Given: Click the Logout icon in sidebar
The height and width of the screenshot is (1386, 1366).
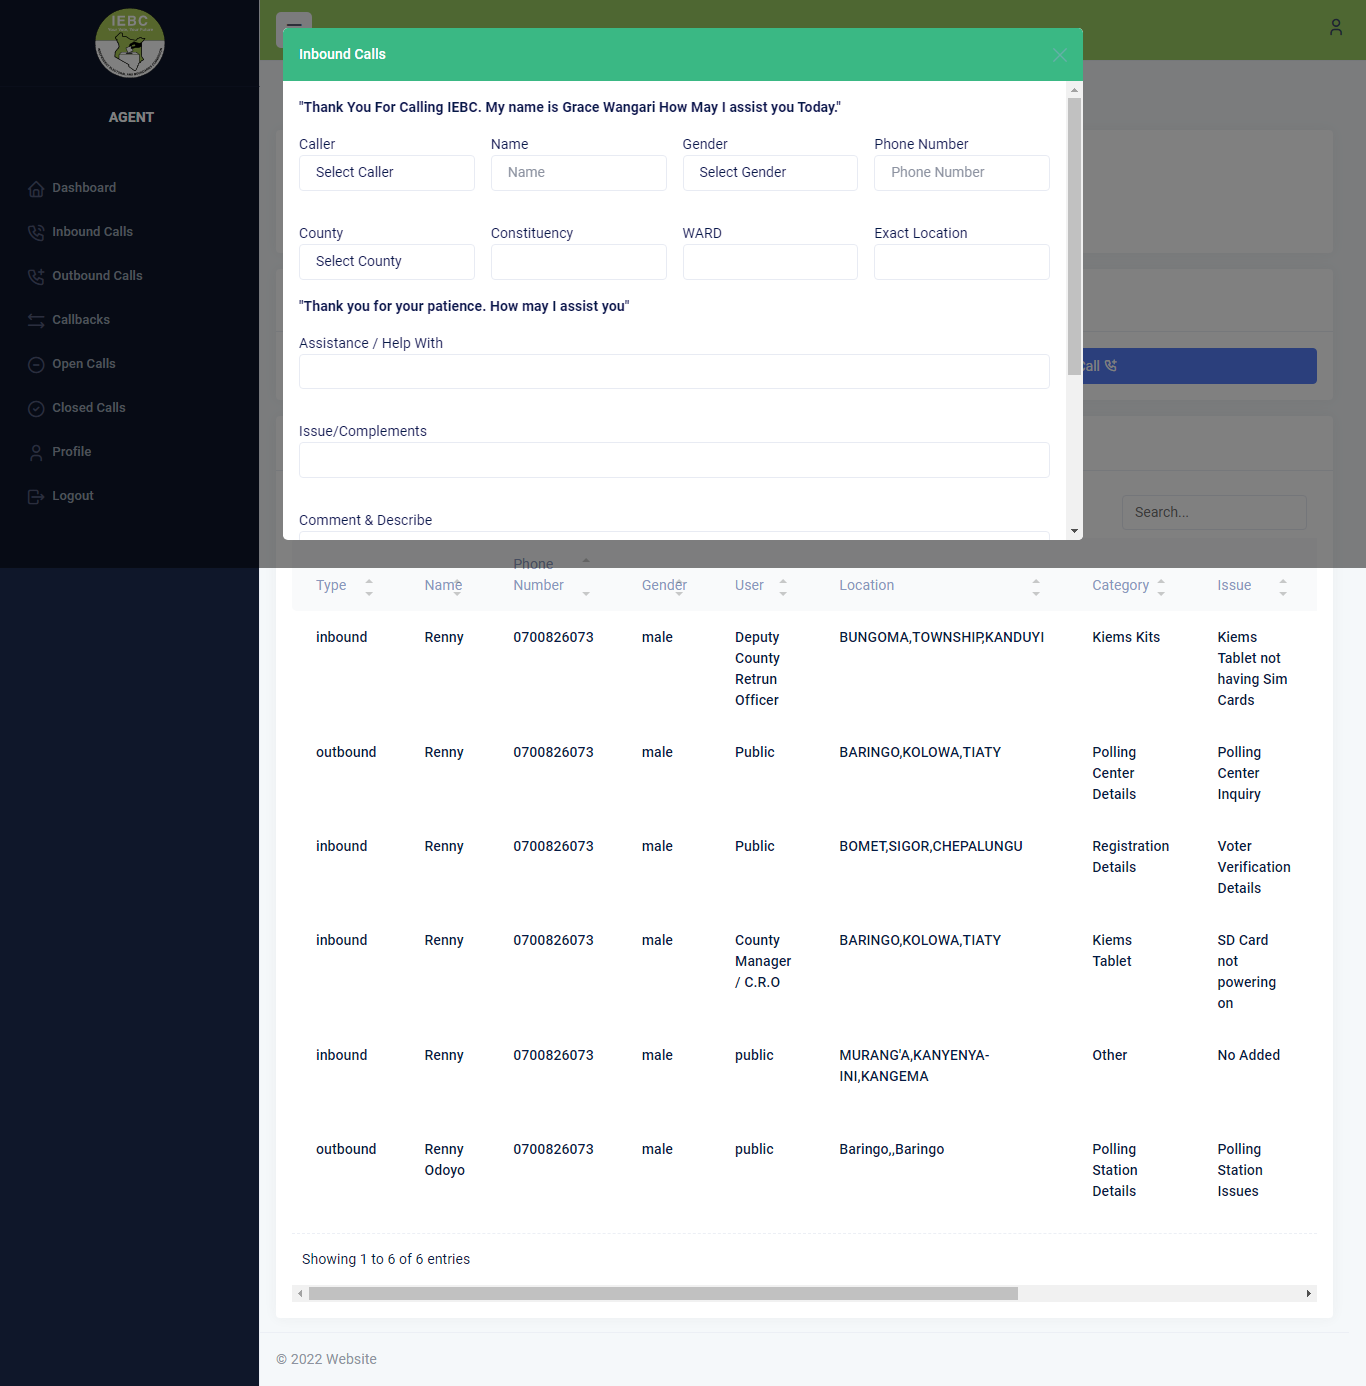Looking at the screenshot, I should (36, 497).
